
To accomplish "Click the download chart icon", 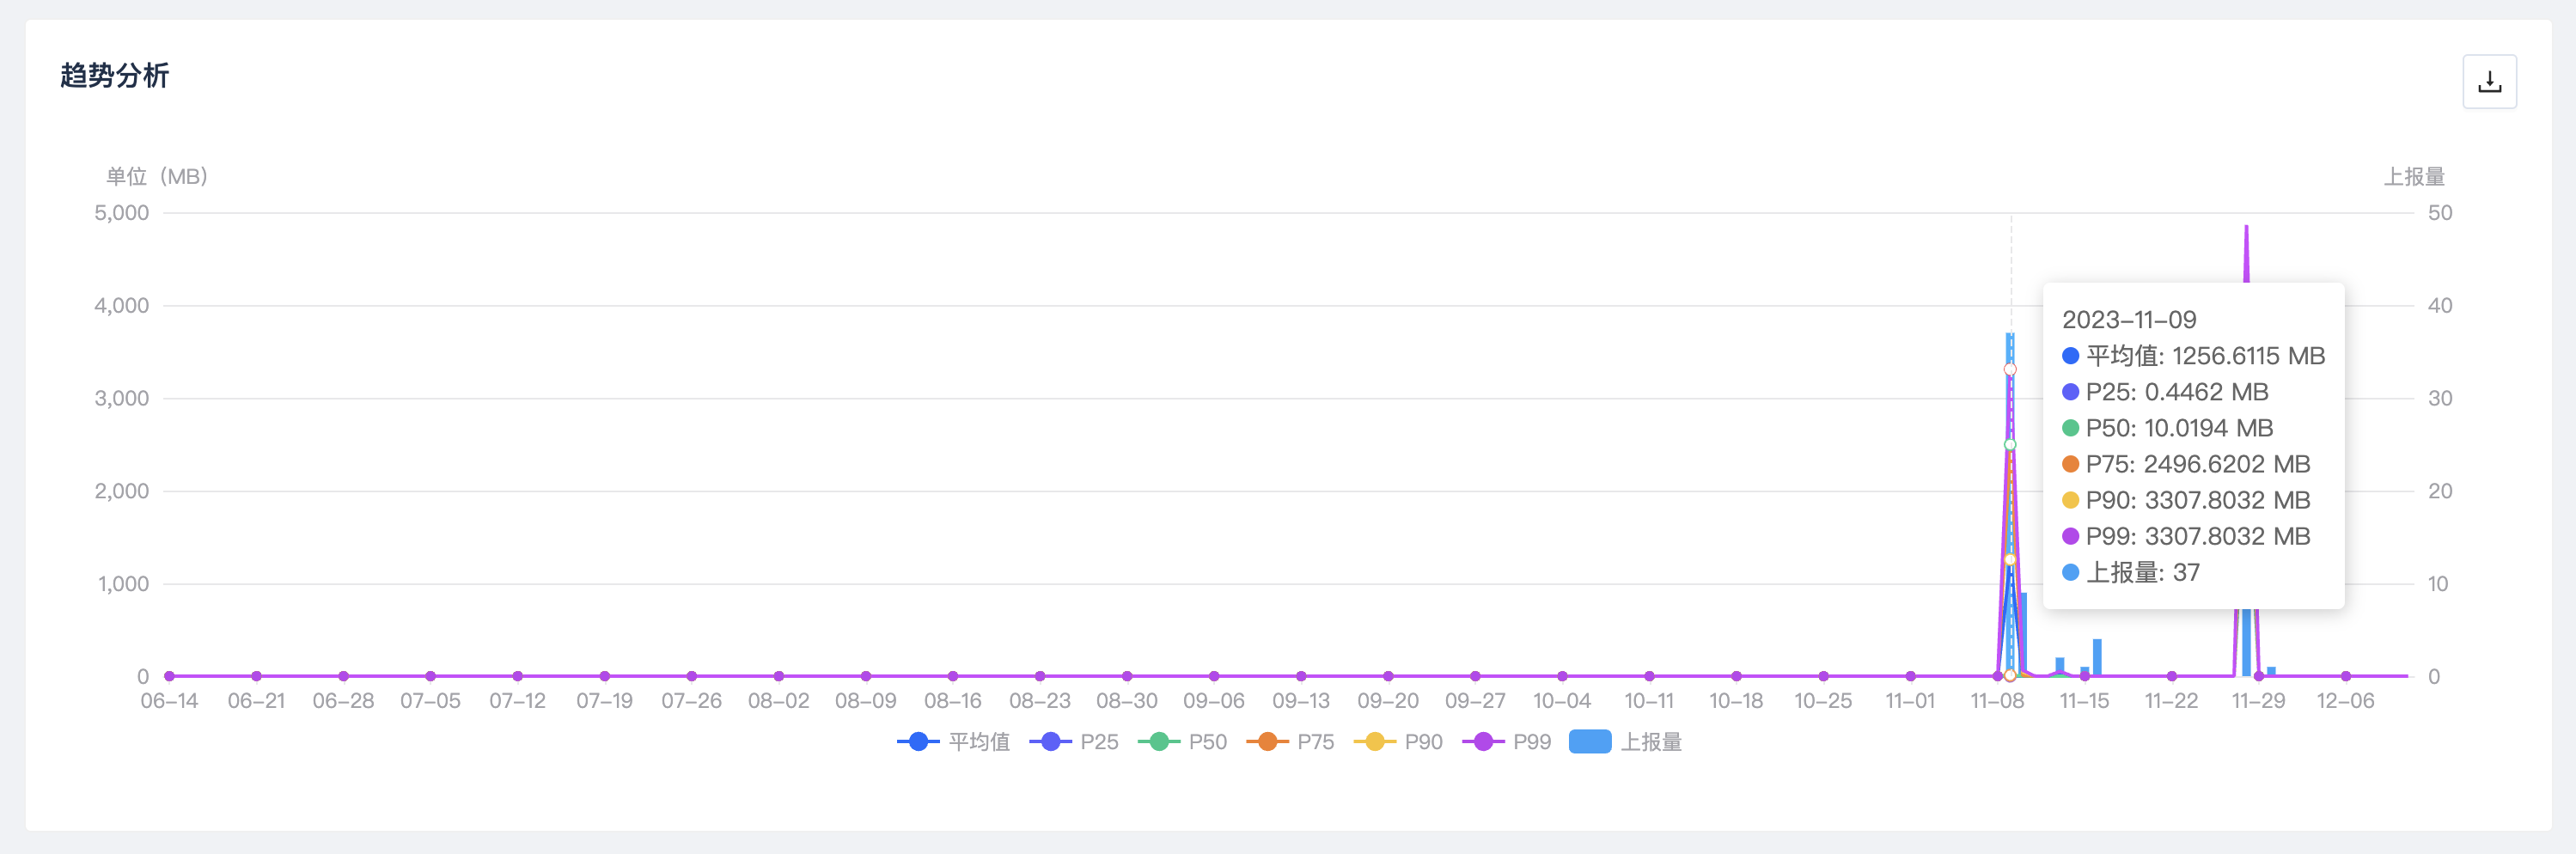I will coord(2489,82).
